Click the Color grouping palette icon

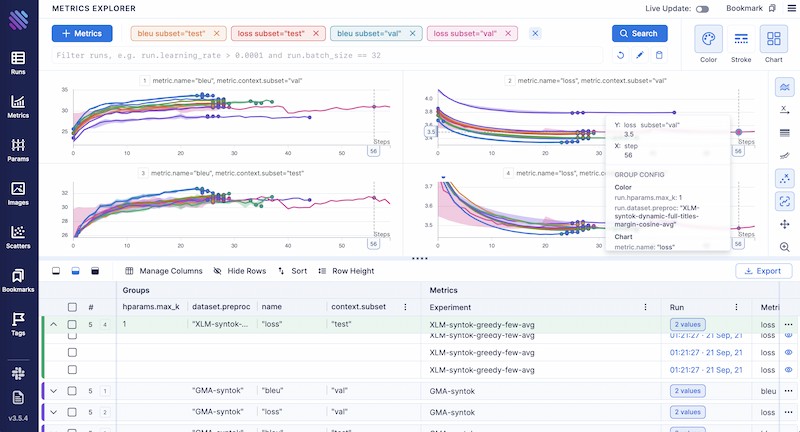[708, 44]
